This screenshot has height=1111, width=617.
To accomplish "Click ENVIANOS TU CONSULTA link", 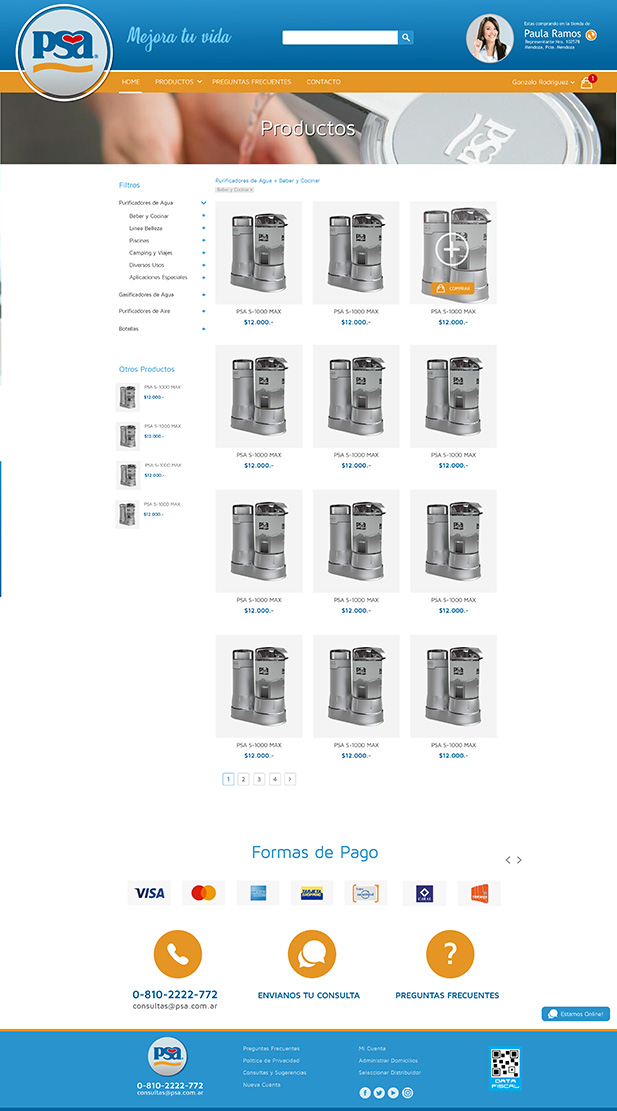I will tap(309, 996).
